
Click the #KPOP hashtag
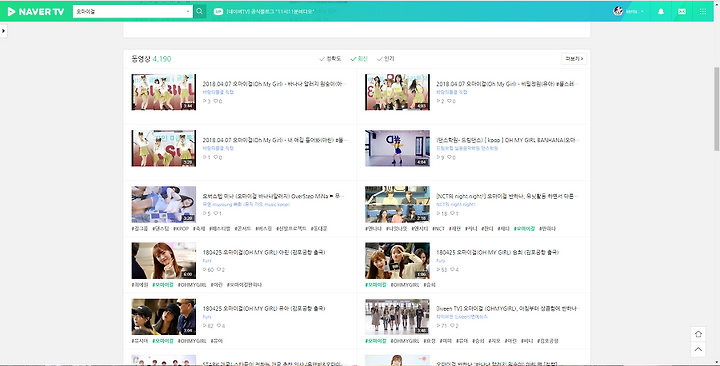click(x=181, y=228)
